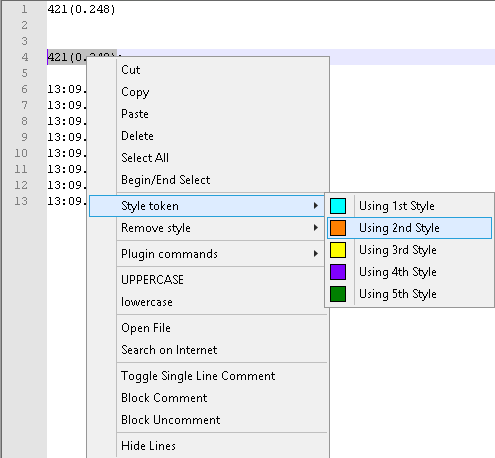Click line number 5 in the margin
The width and height of the screenshot is (495, 458).
tap(24, 73)
